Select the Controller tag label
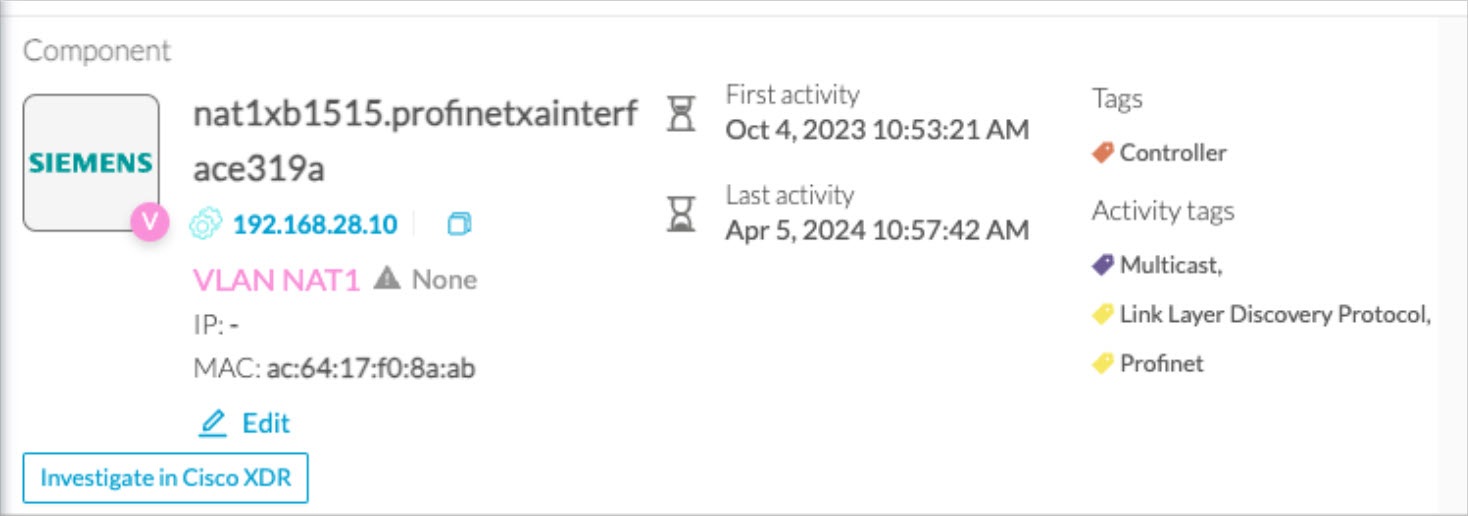The height and width of the screenshot is (516, 1468). click(x=1173, y=153)
